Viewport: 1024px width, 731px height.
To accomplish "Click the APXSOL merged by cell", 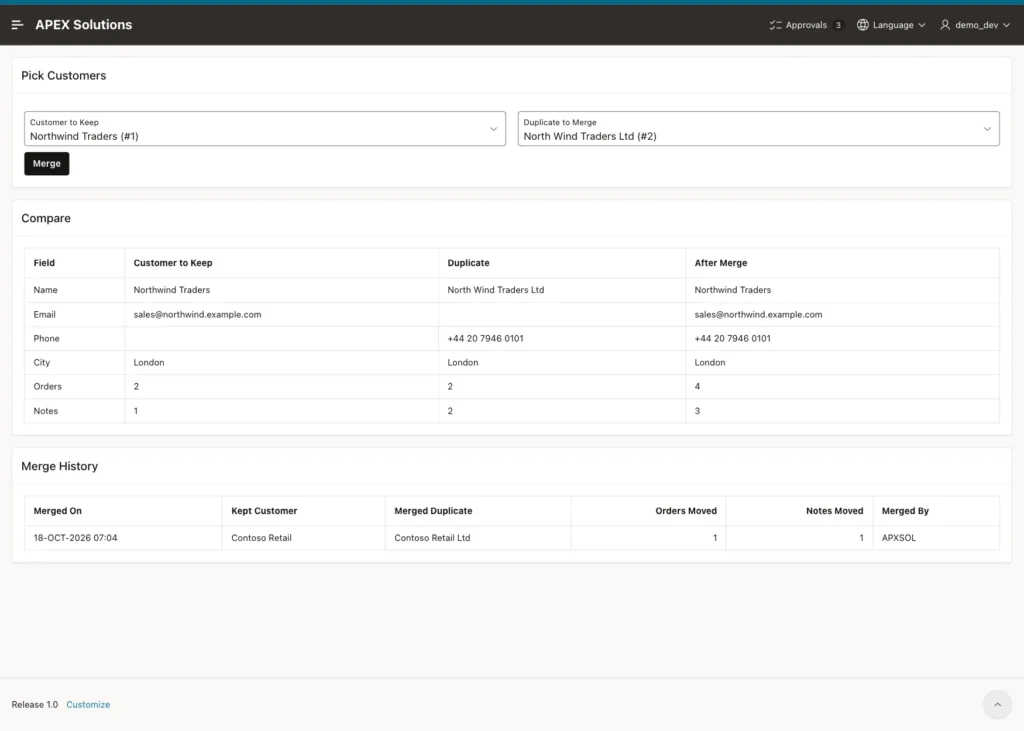I will click(x=936, y=538).
